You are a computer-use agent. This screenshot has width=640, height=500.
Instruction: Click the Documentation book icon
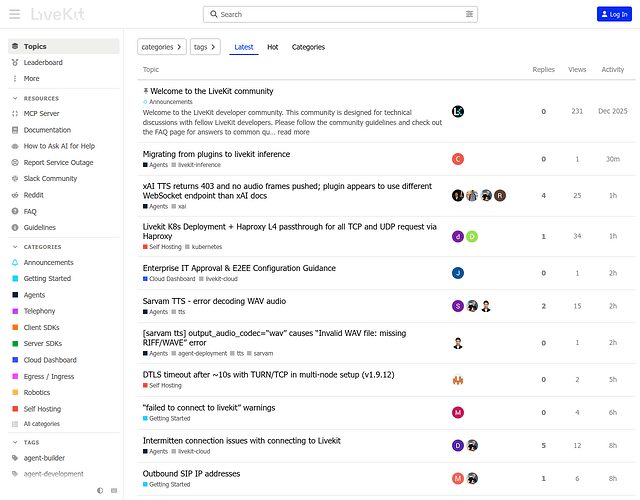click(x=15, y=130)
